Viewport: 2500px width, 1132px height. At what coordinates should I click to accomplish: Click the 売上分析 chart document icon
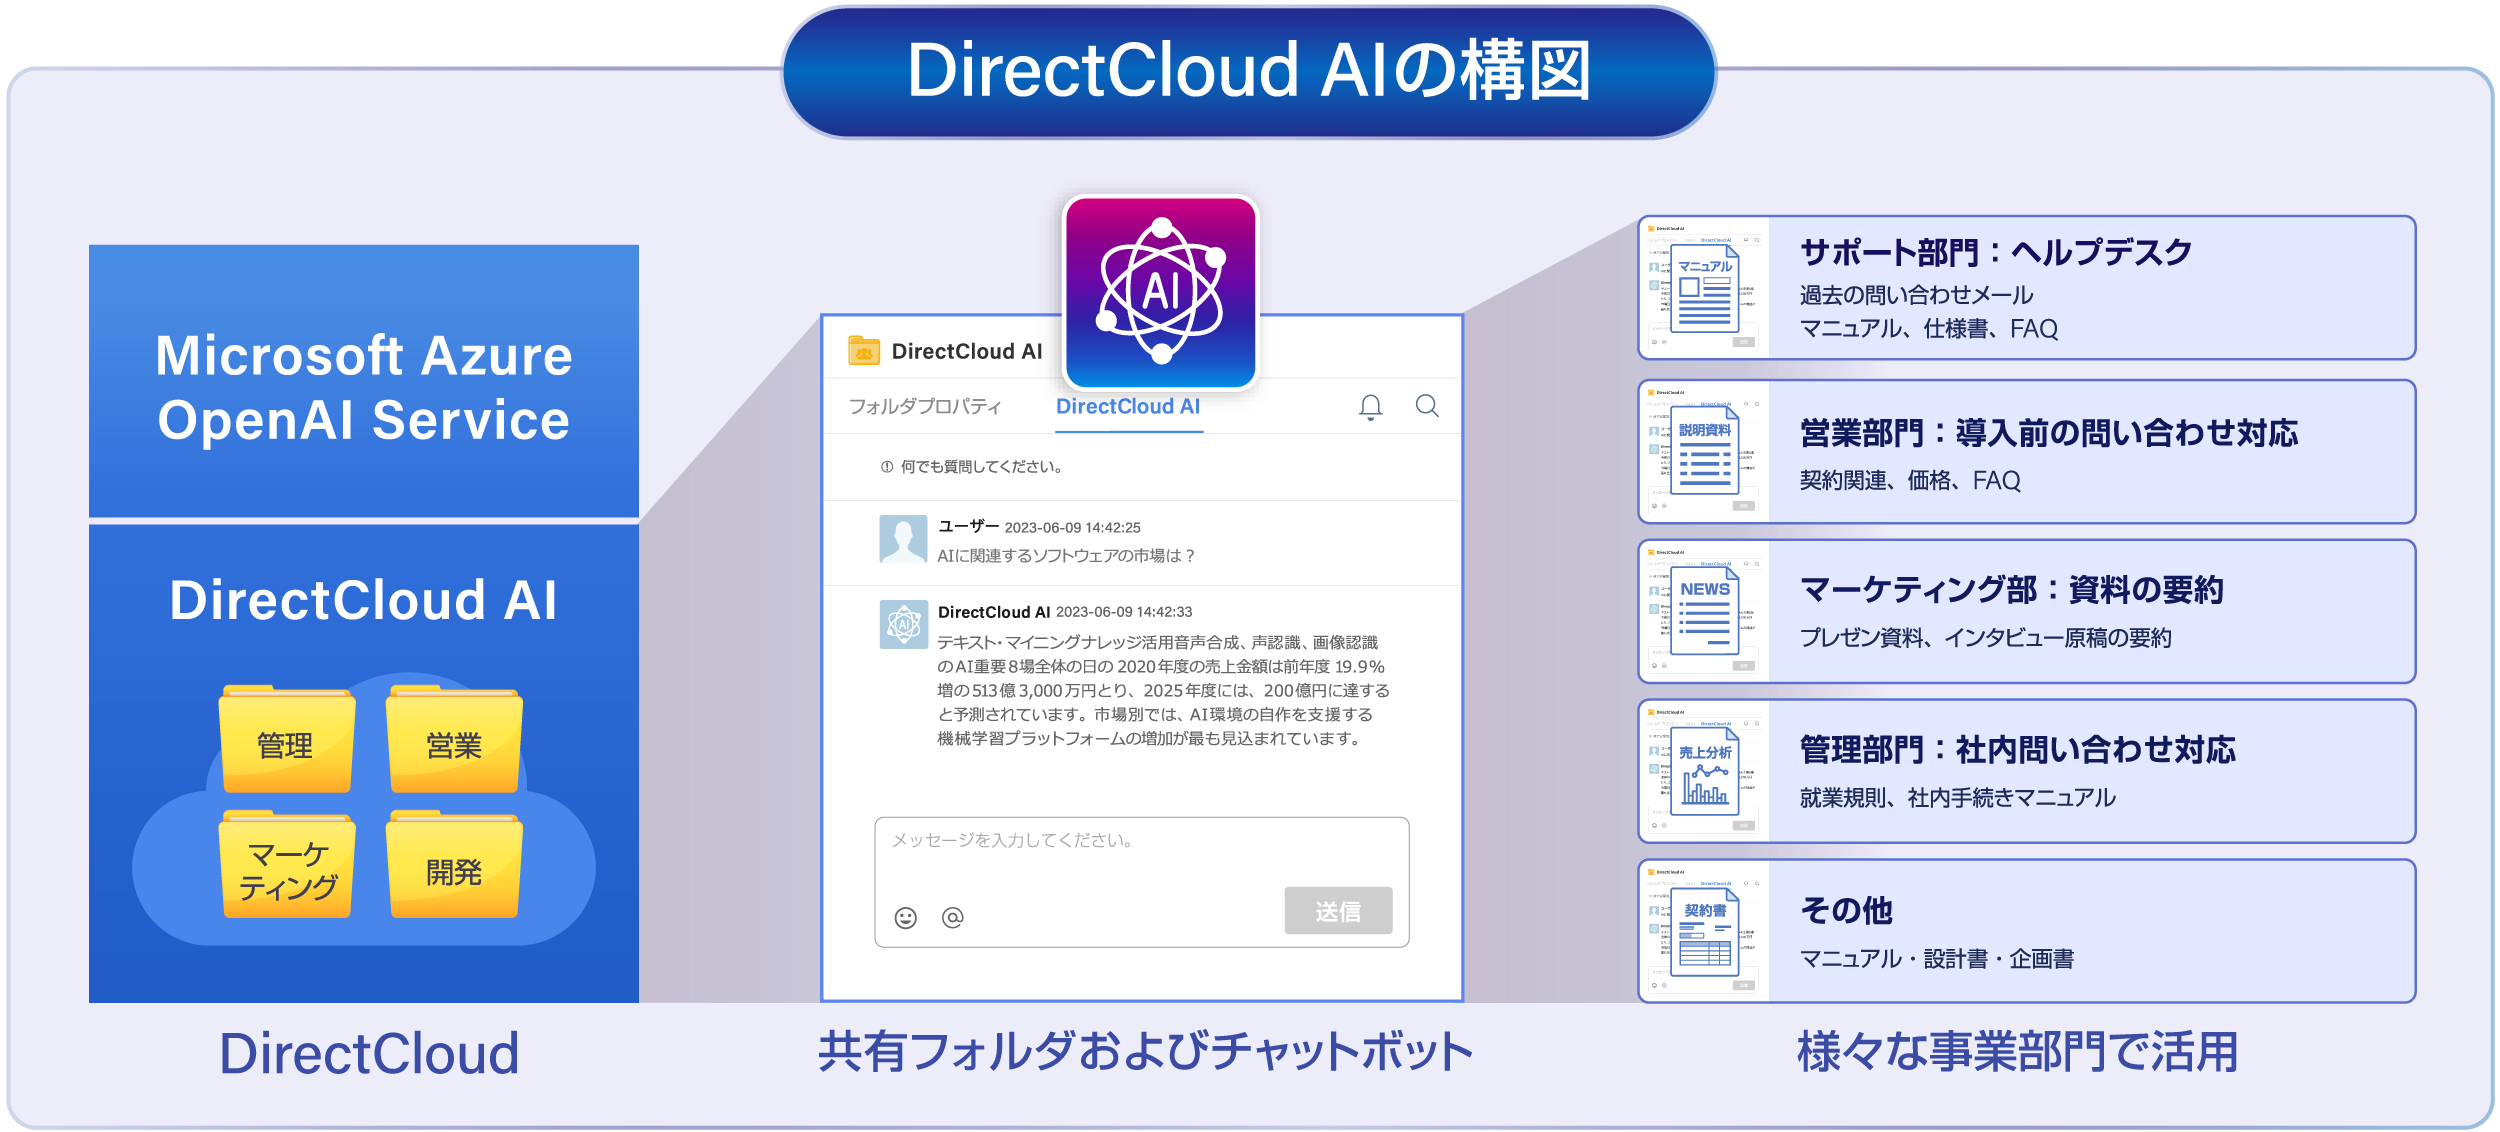pos(1704,770)
